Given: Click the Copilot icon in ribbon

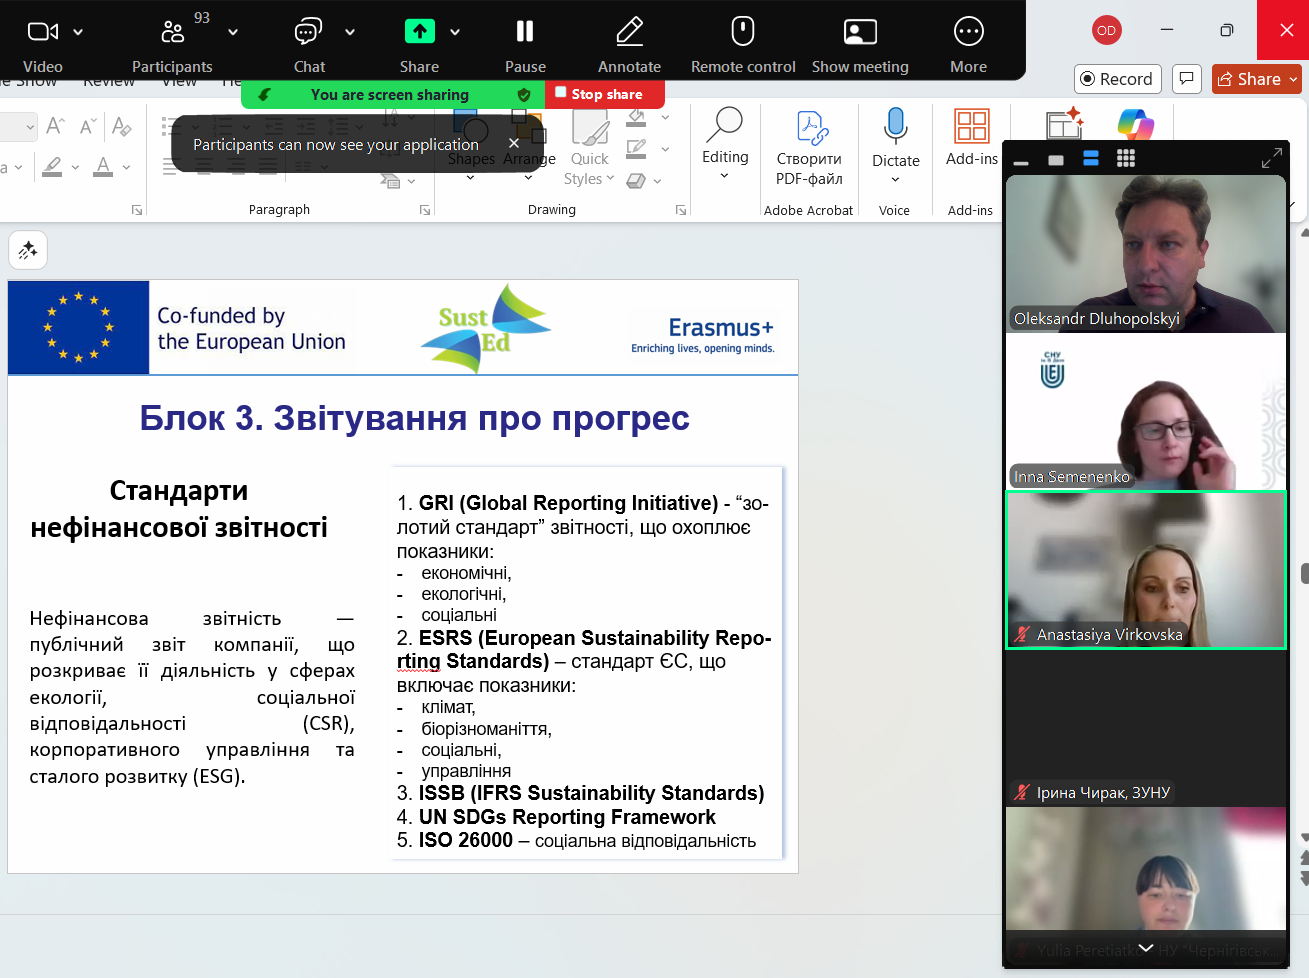Looking at the screenshot, I should click(1135, 125).
